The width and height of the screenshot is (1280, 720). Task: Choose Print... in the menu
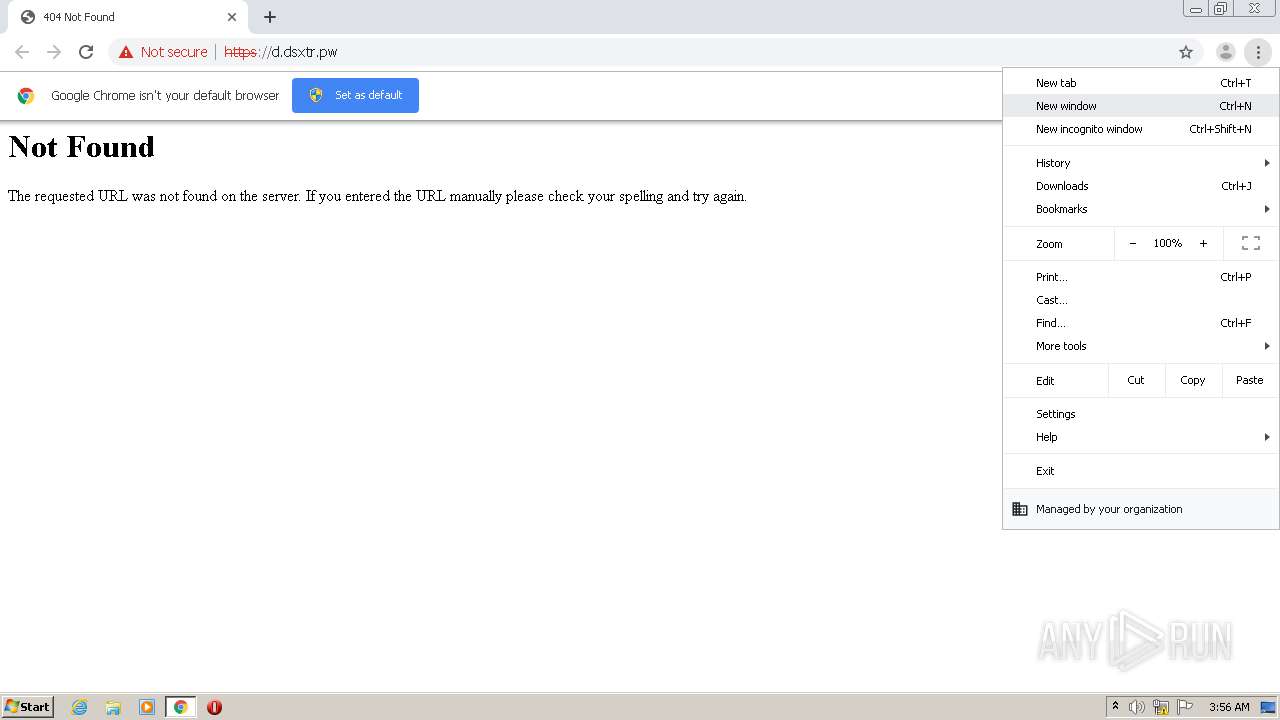pyautogui.click(x=1141, y=277)
